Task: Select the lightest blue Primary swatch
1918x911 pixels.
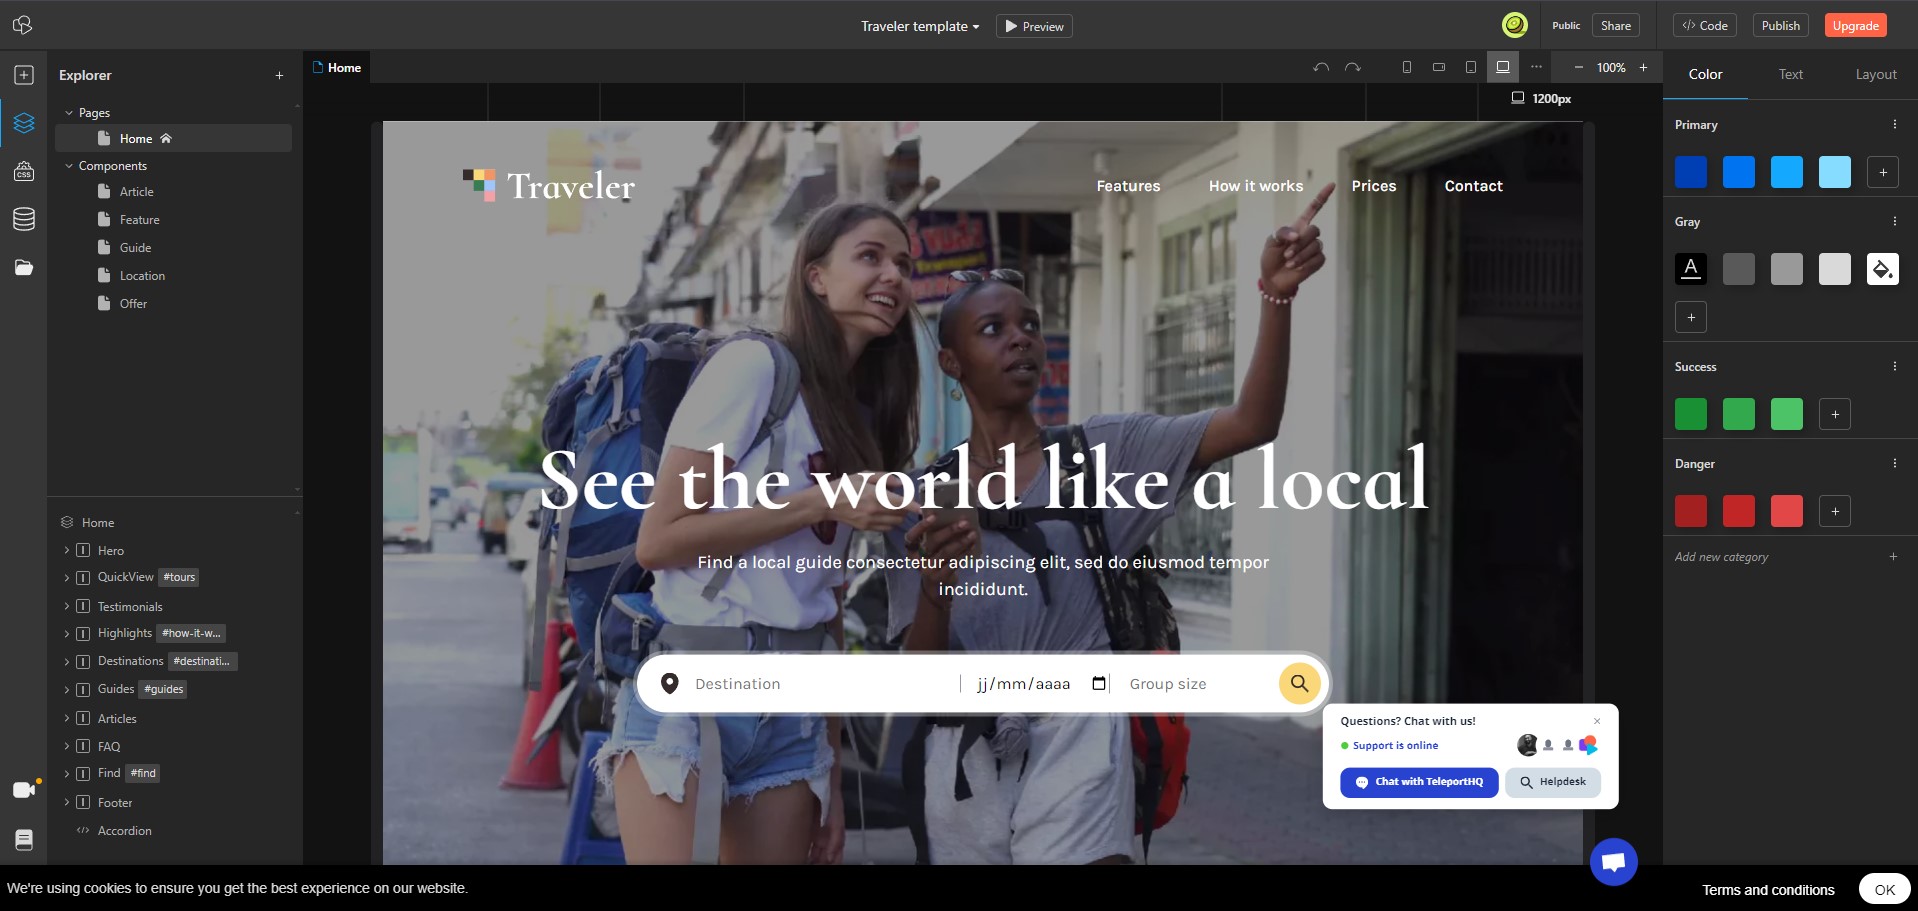Action: pos(1835,172)
